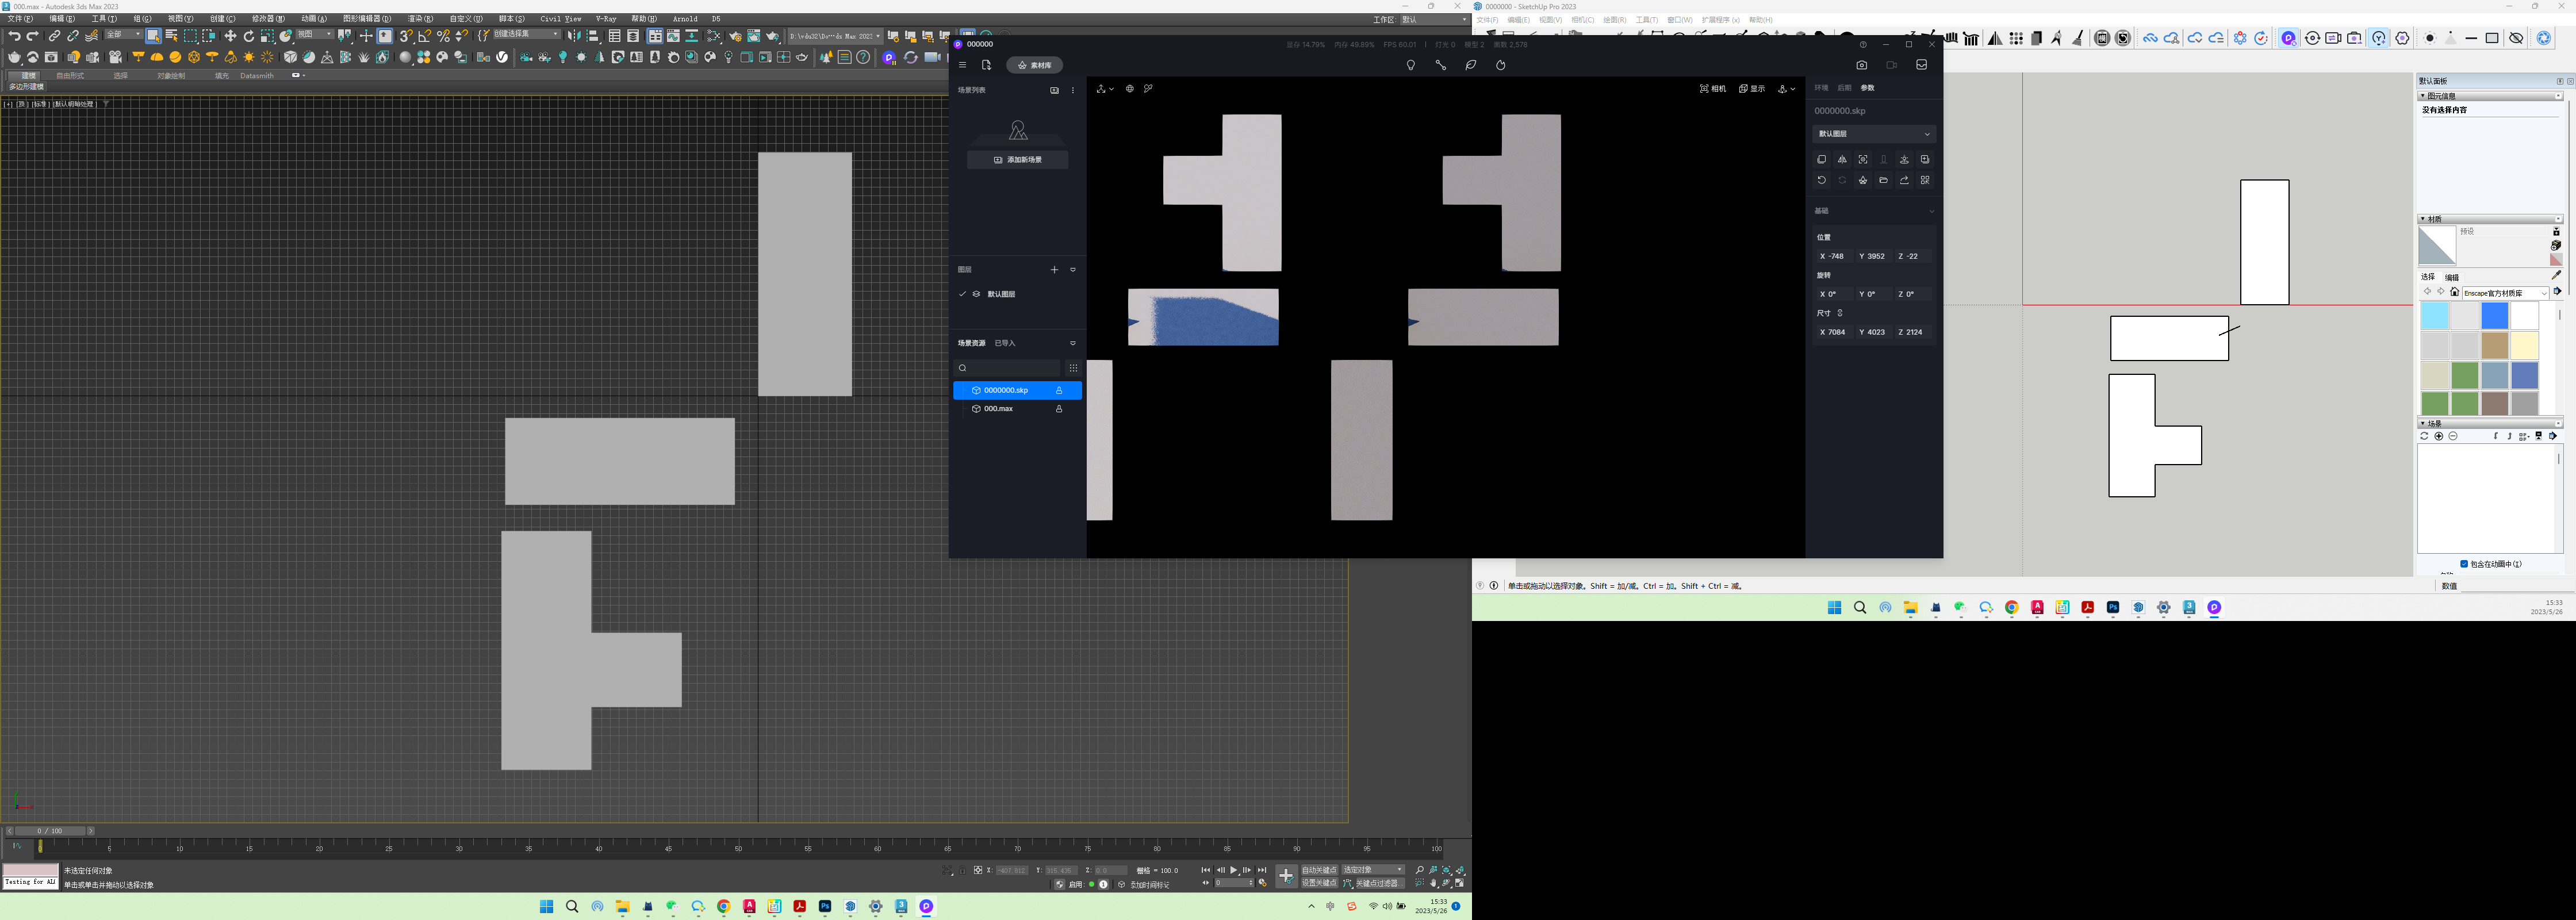Click the 显示 button in D5 viewport
2576x920 pixels.
click(x=1752, y=89)
